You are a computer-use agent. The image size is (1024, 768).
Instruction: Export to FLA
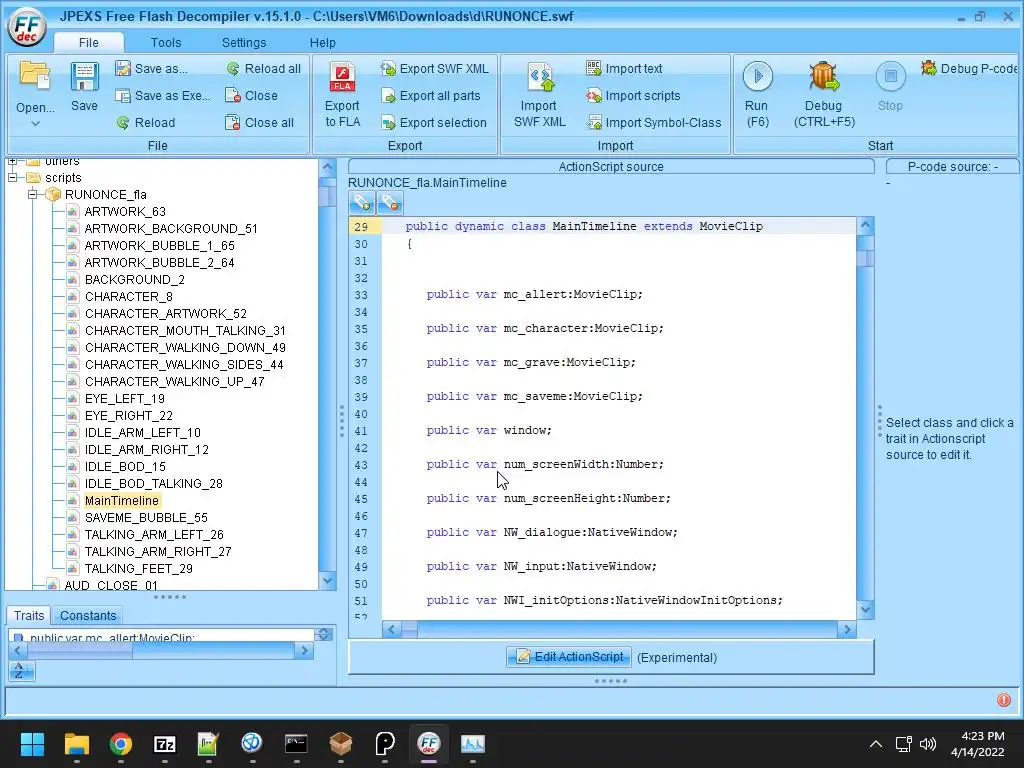[342, 95]
